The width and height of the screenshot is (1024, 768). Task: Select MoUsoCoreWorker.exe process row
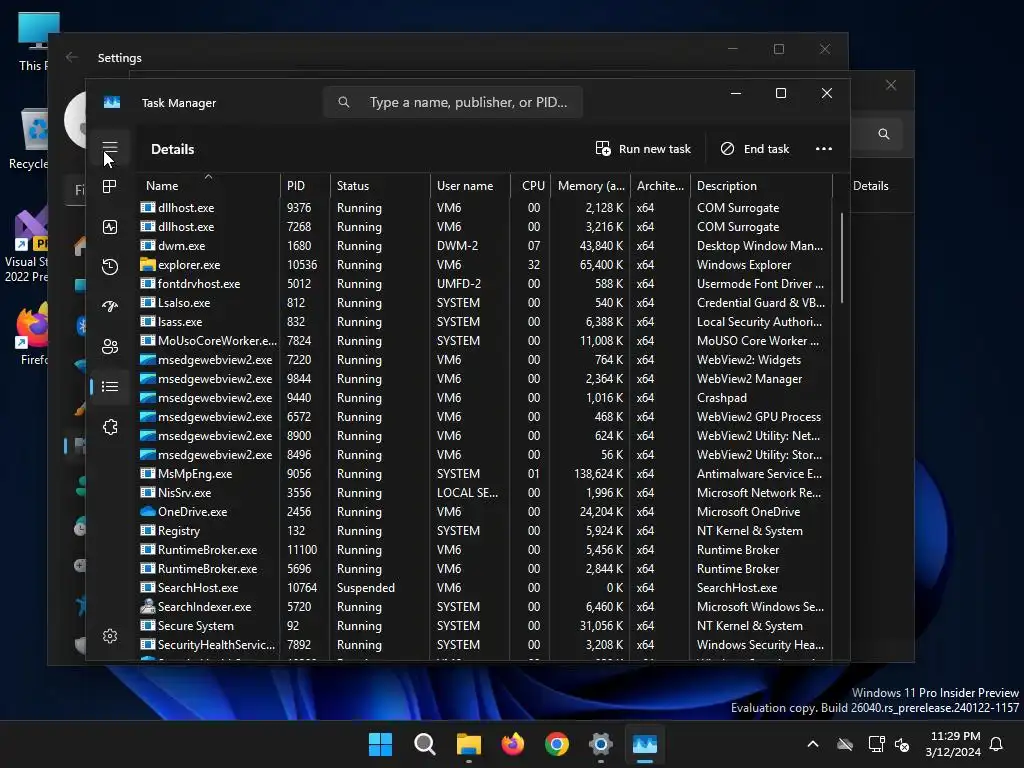point(485,340)
